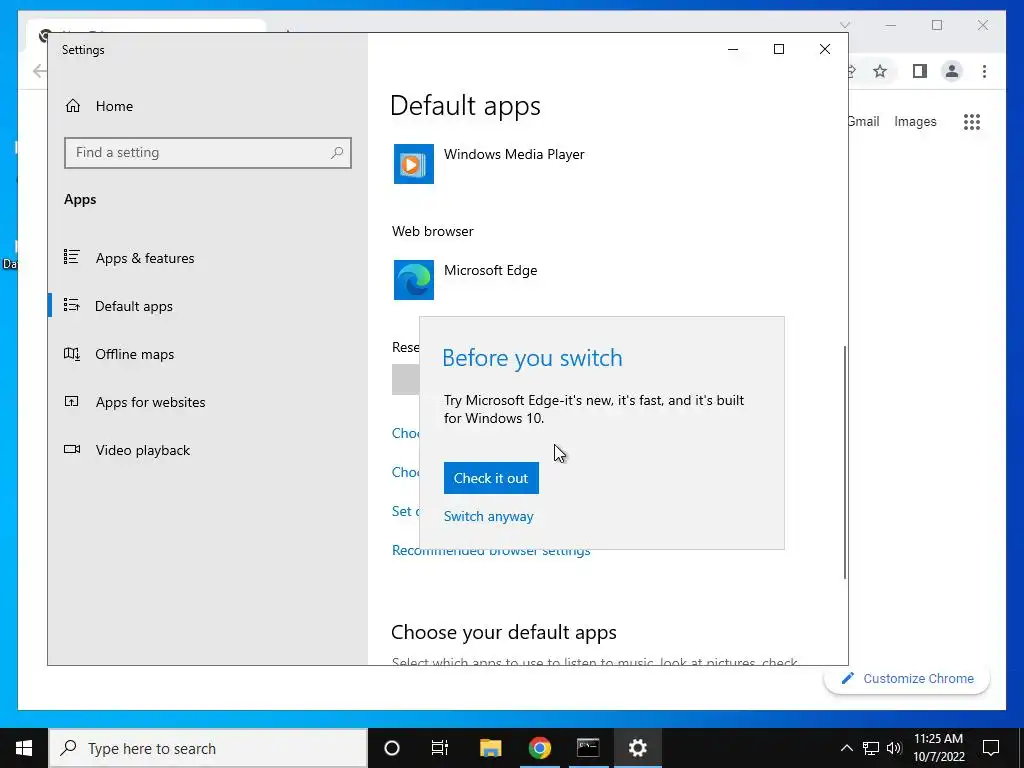Open Chrome tab search chevron
This screenshot has height=768, width=1024.
(x=844, y=25)
